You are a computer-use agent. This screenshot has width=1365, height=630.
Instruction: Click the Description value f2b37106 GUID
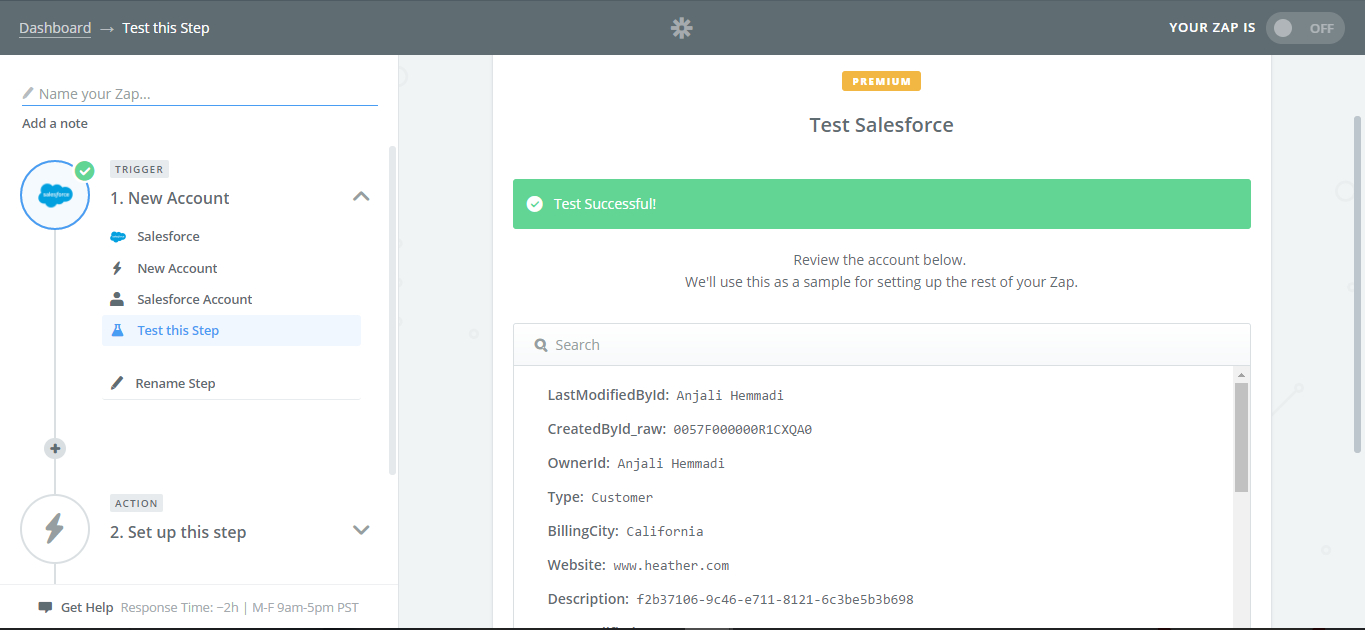pyautogui.click(x=775, y=600)
